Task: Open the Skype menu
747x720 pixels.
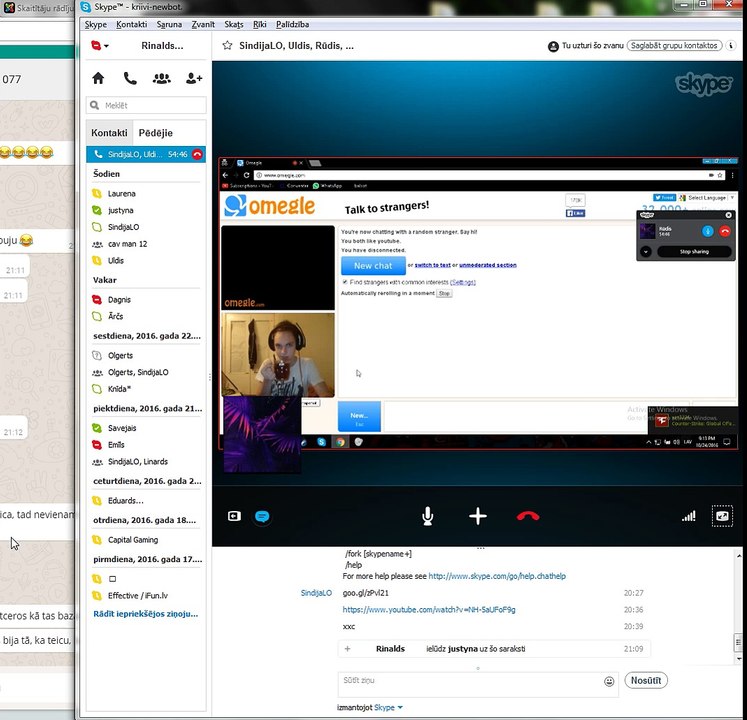Action: coord(96,24)
